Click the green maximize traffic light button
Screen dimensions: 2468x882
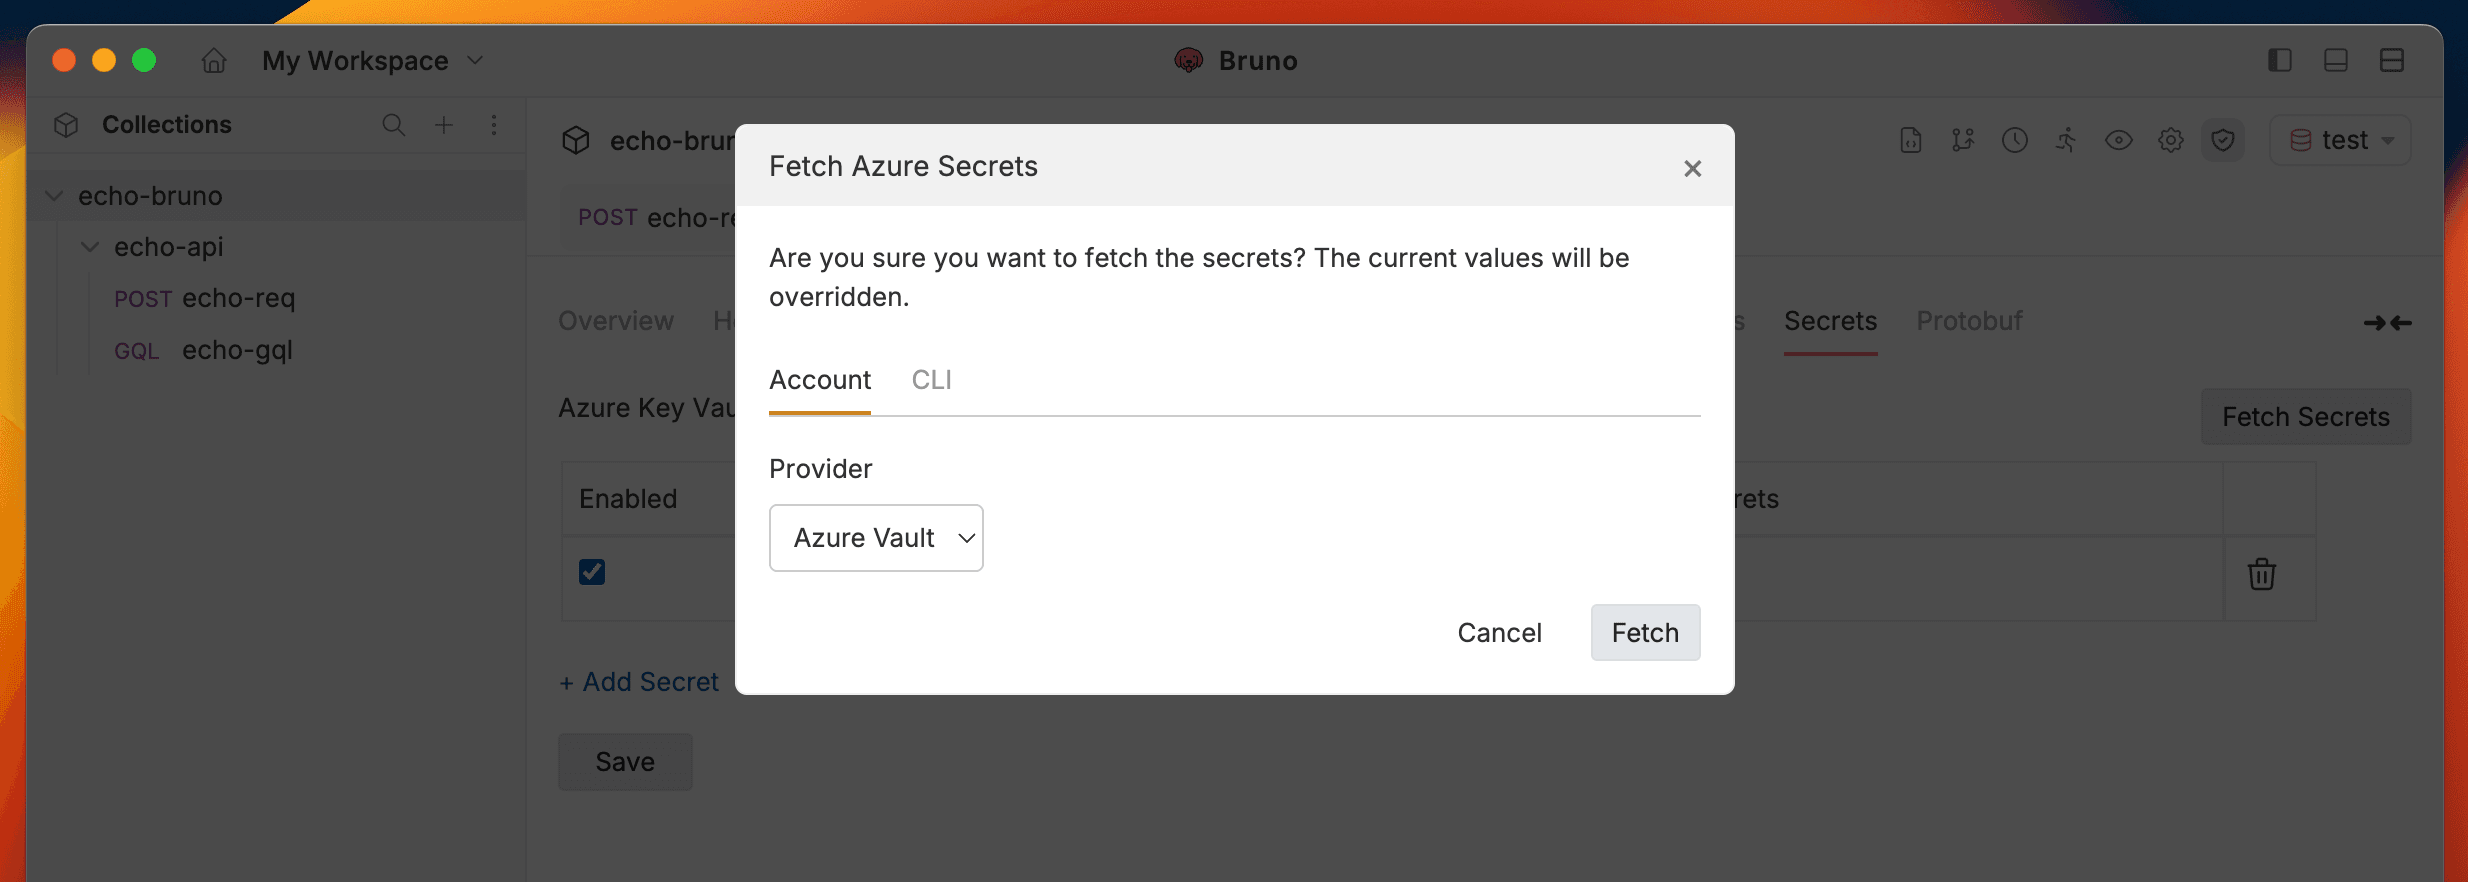point(145,60)
